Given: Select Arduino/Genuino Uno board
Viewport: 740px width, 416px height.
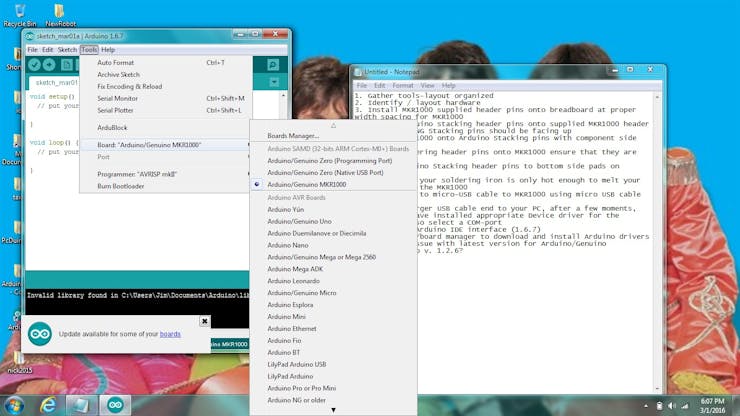Looking at the screenshot, I should pos(333,221).
